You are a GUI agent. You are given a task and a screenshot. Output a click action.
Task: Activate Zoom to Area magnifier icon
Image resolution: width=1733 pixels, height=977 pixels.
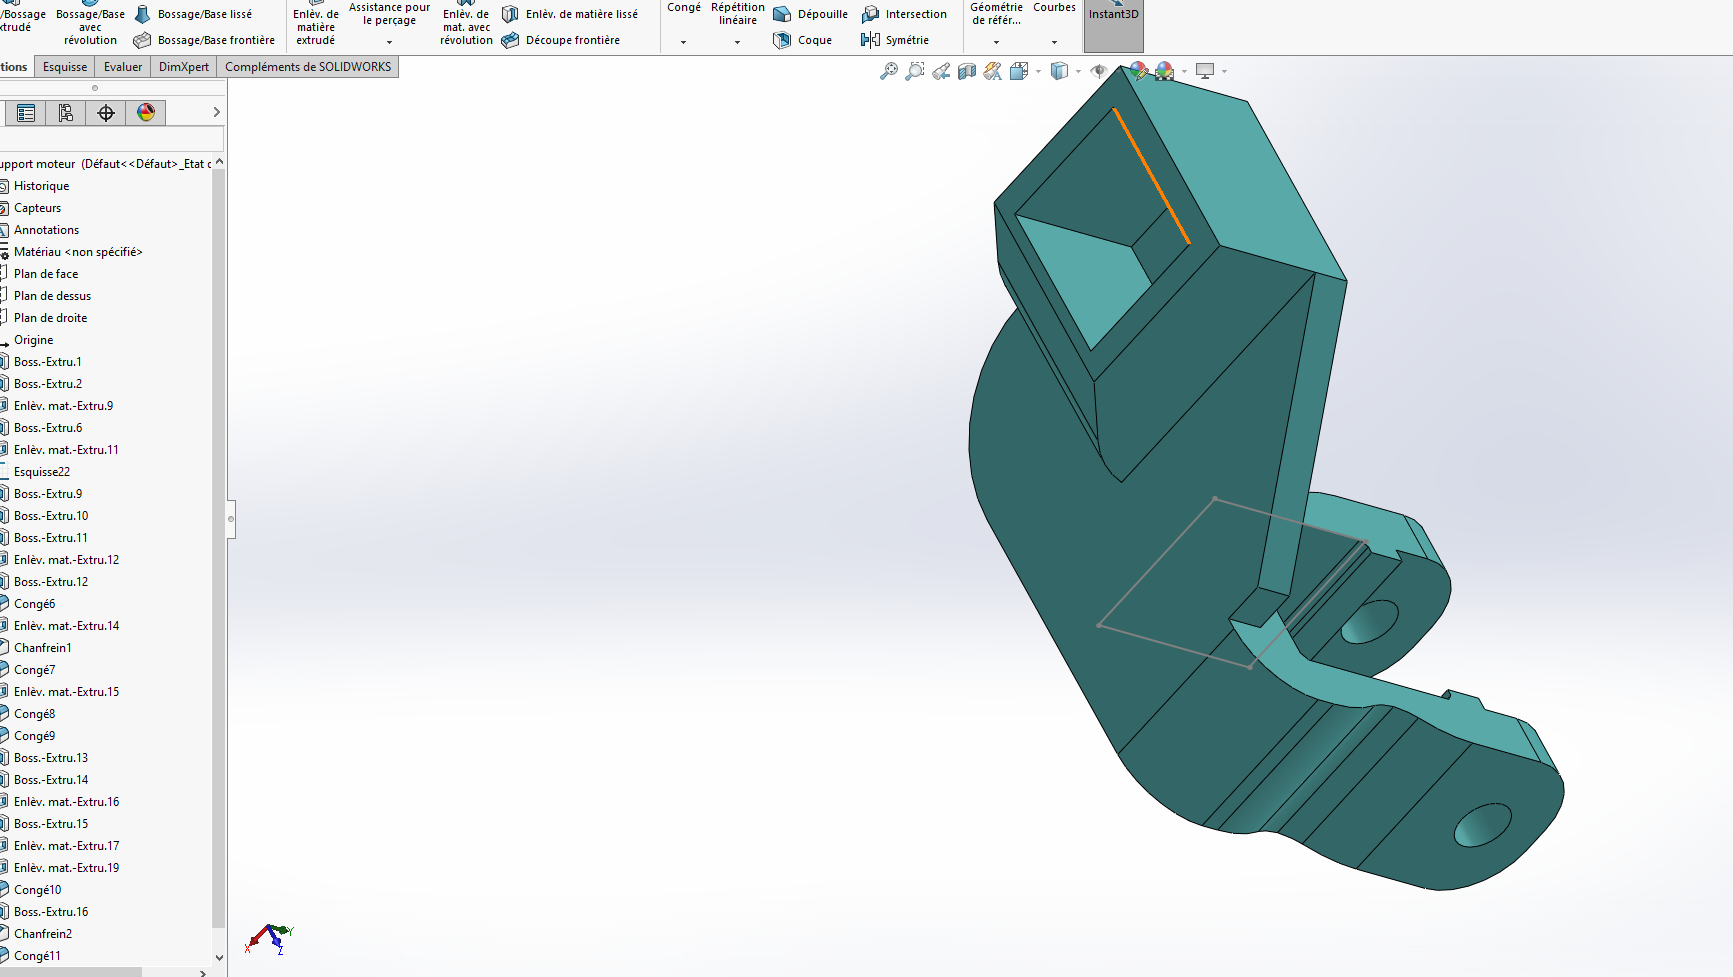[914, 71]
